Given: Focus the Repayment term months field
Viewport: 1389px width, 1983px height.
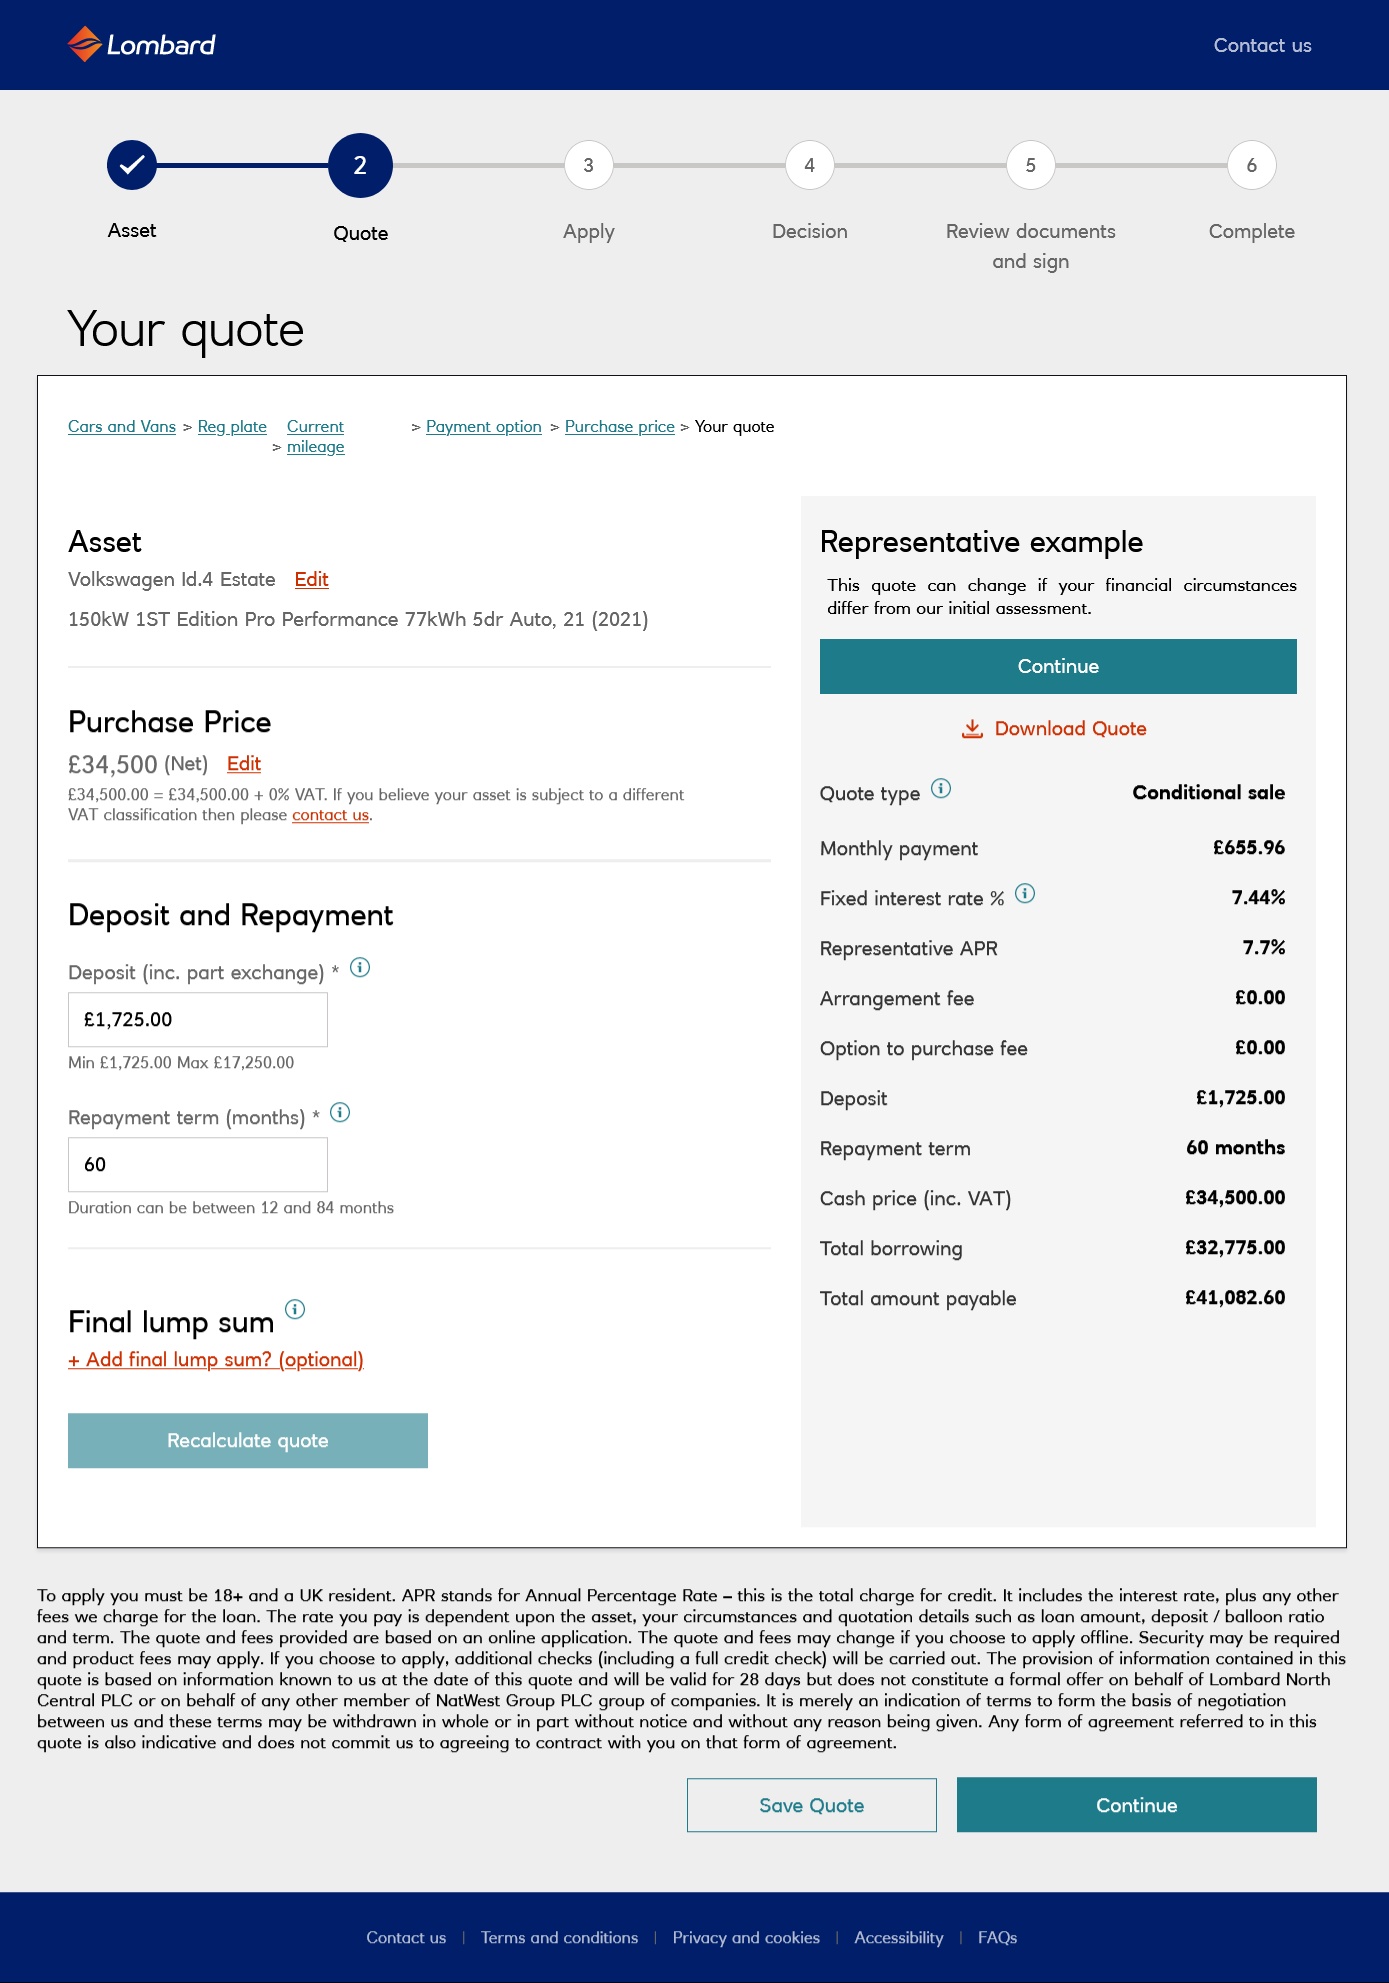Looking at the screenshot, I should coord(198,1165).
